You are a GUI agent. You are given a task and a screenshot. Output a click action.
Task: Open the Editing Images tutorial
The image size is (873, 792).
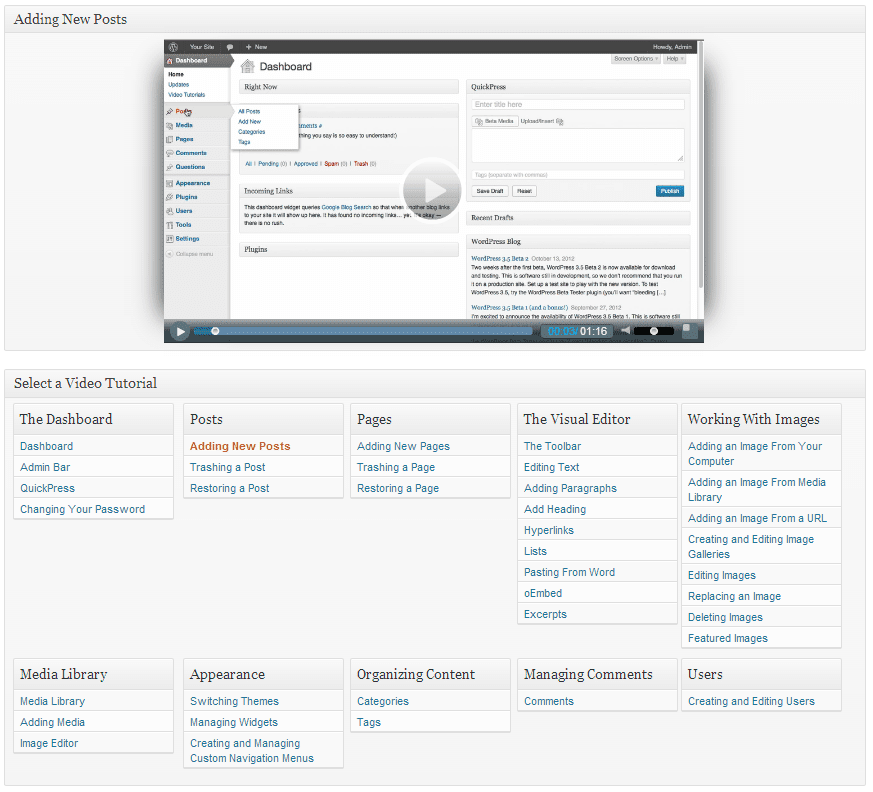coord(722,576)
